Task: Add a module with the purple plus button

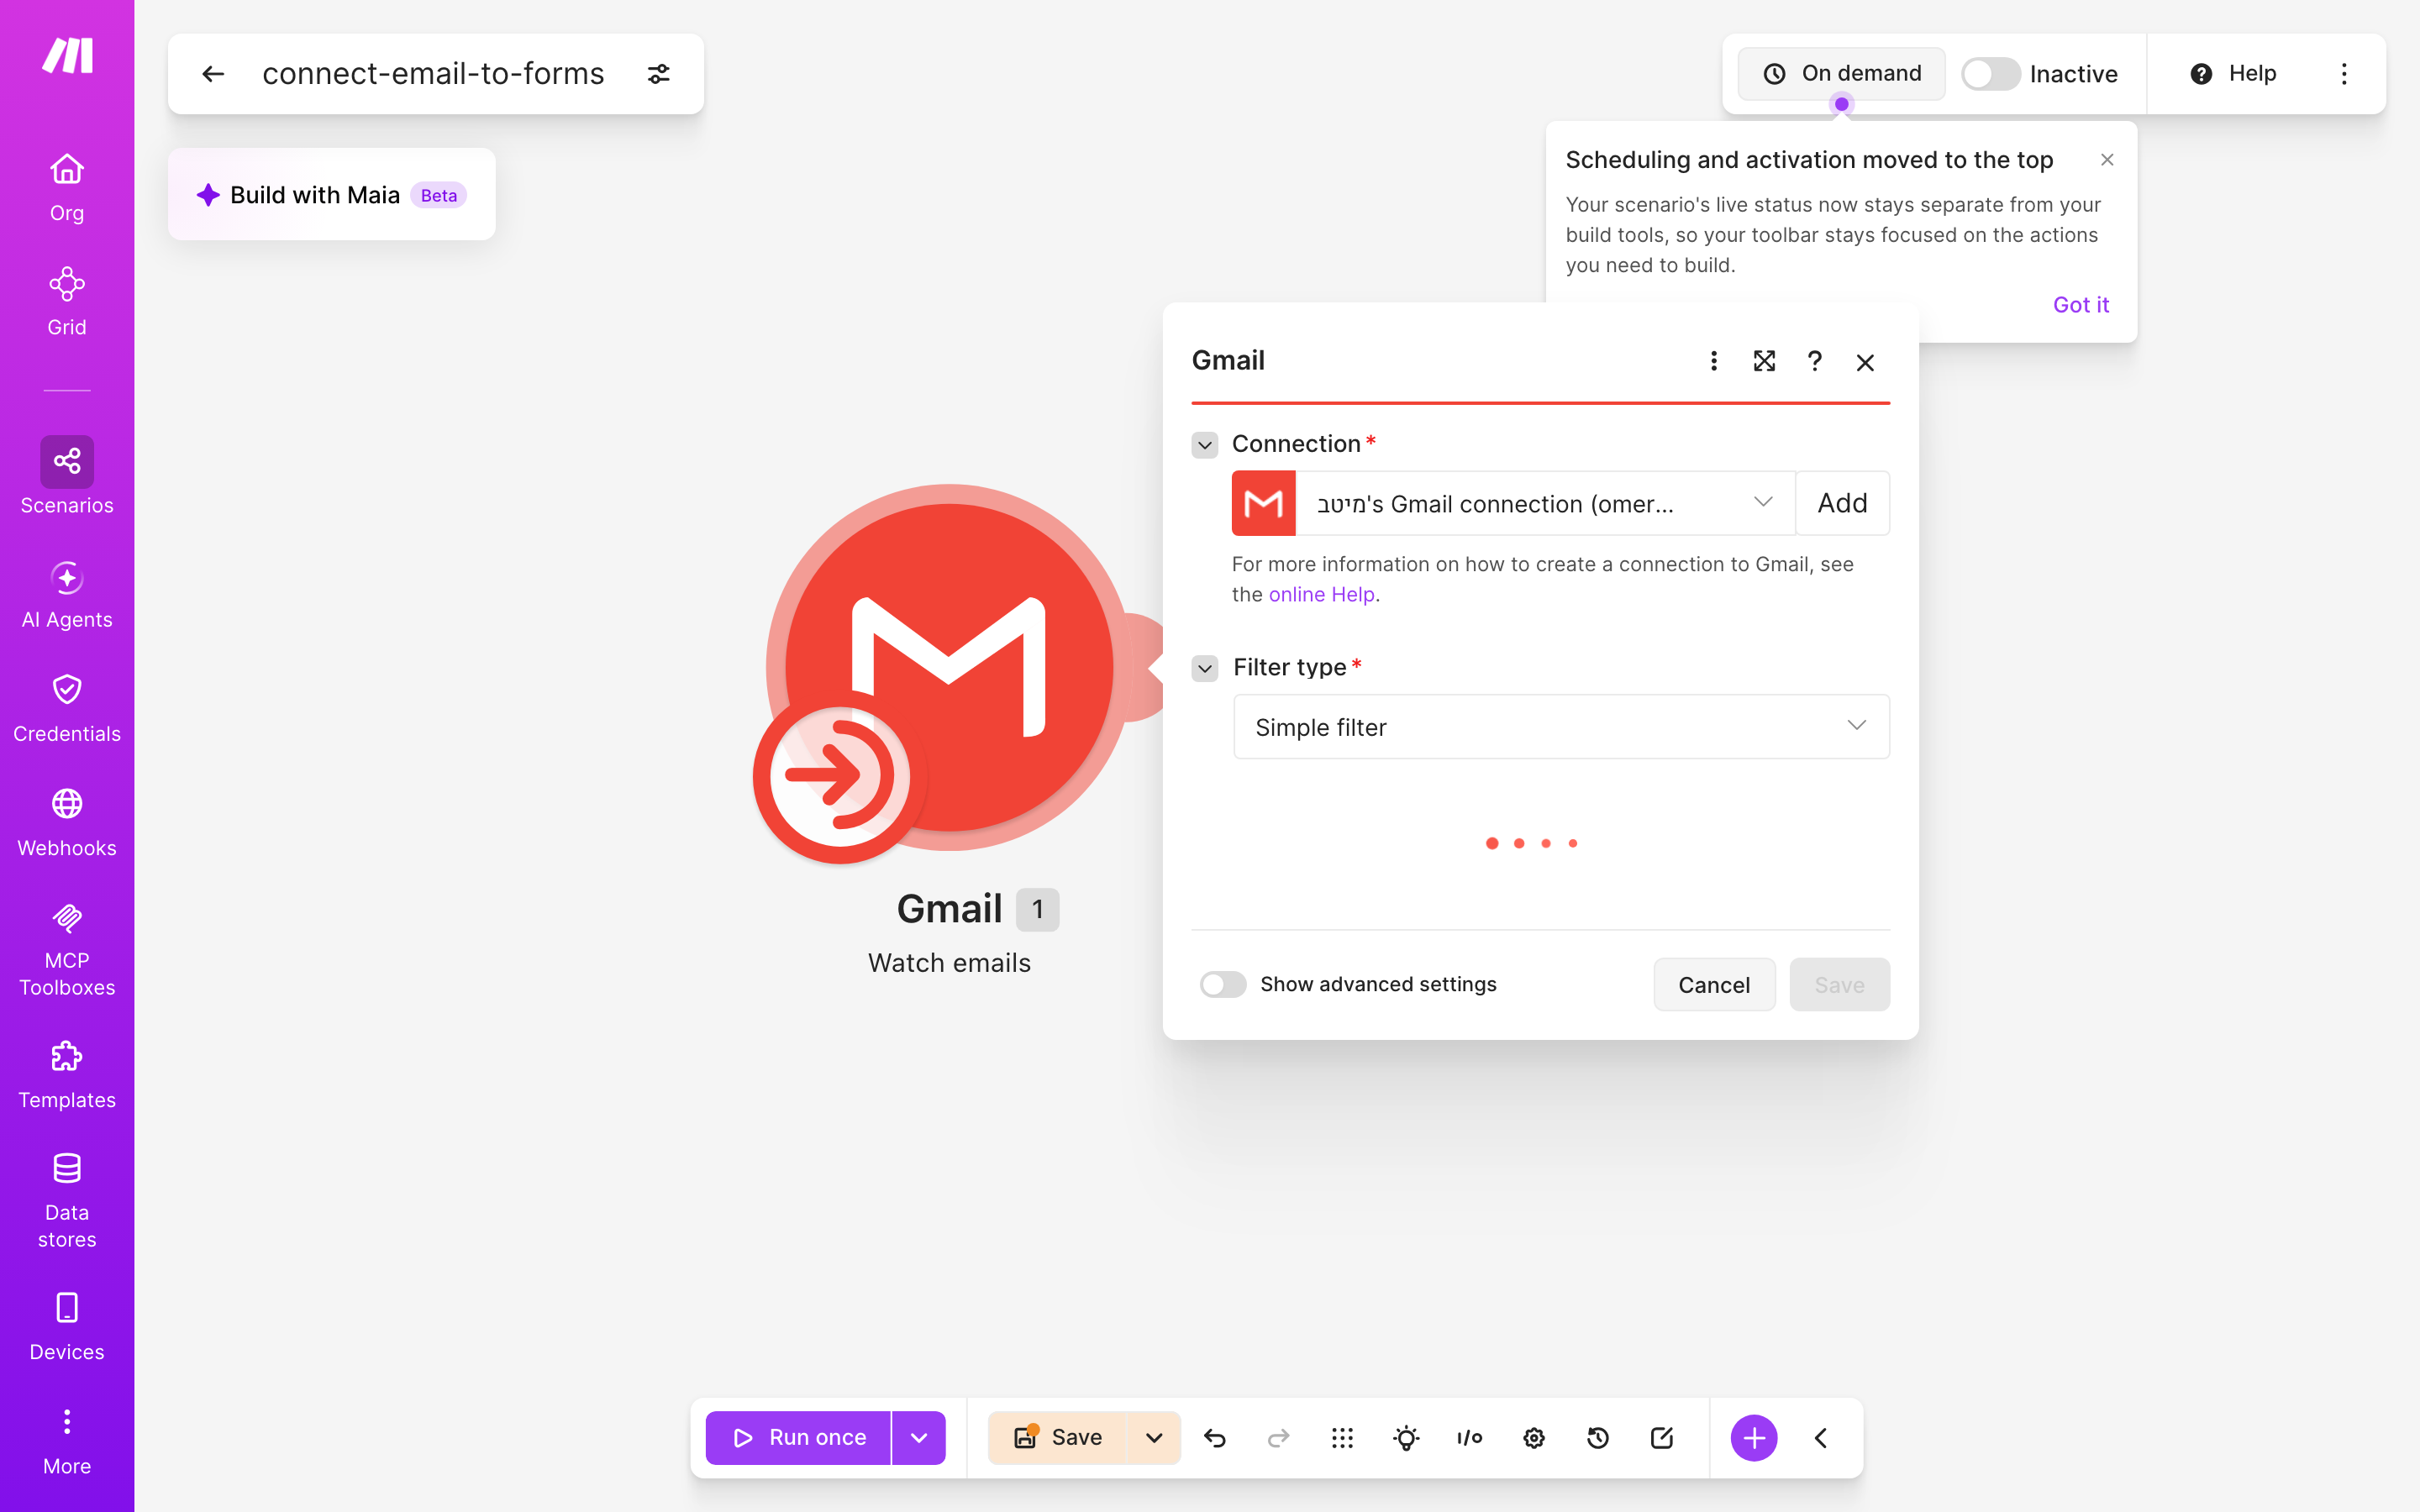Action: 1754,1438
